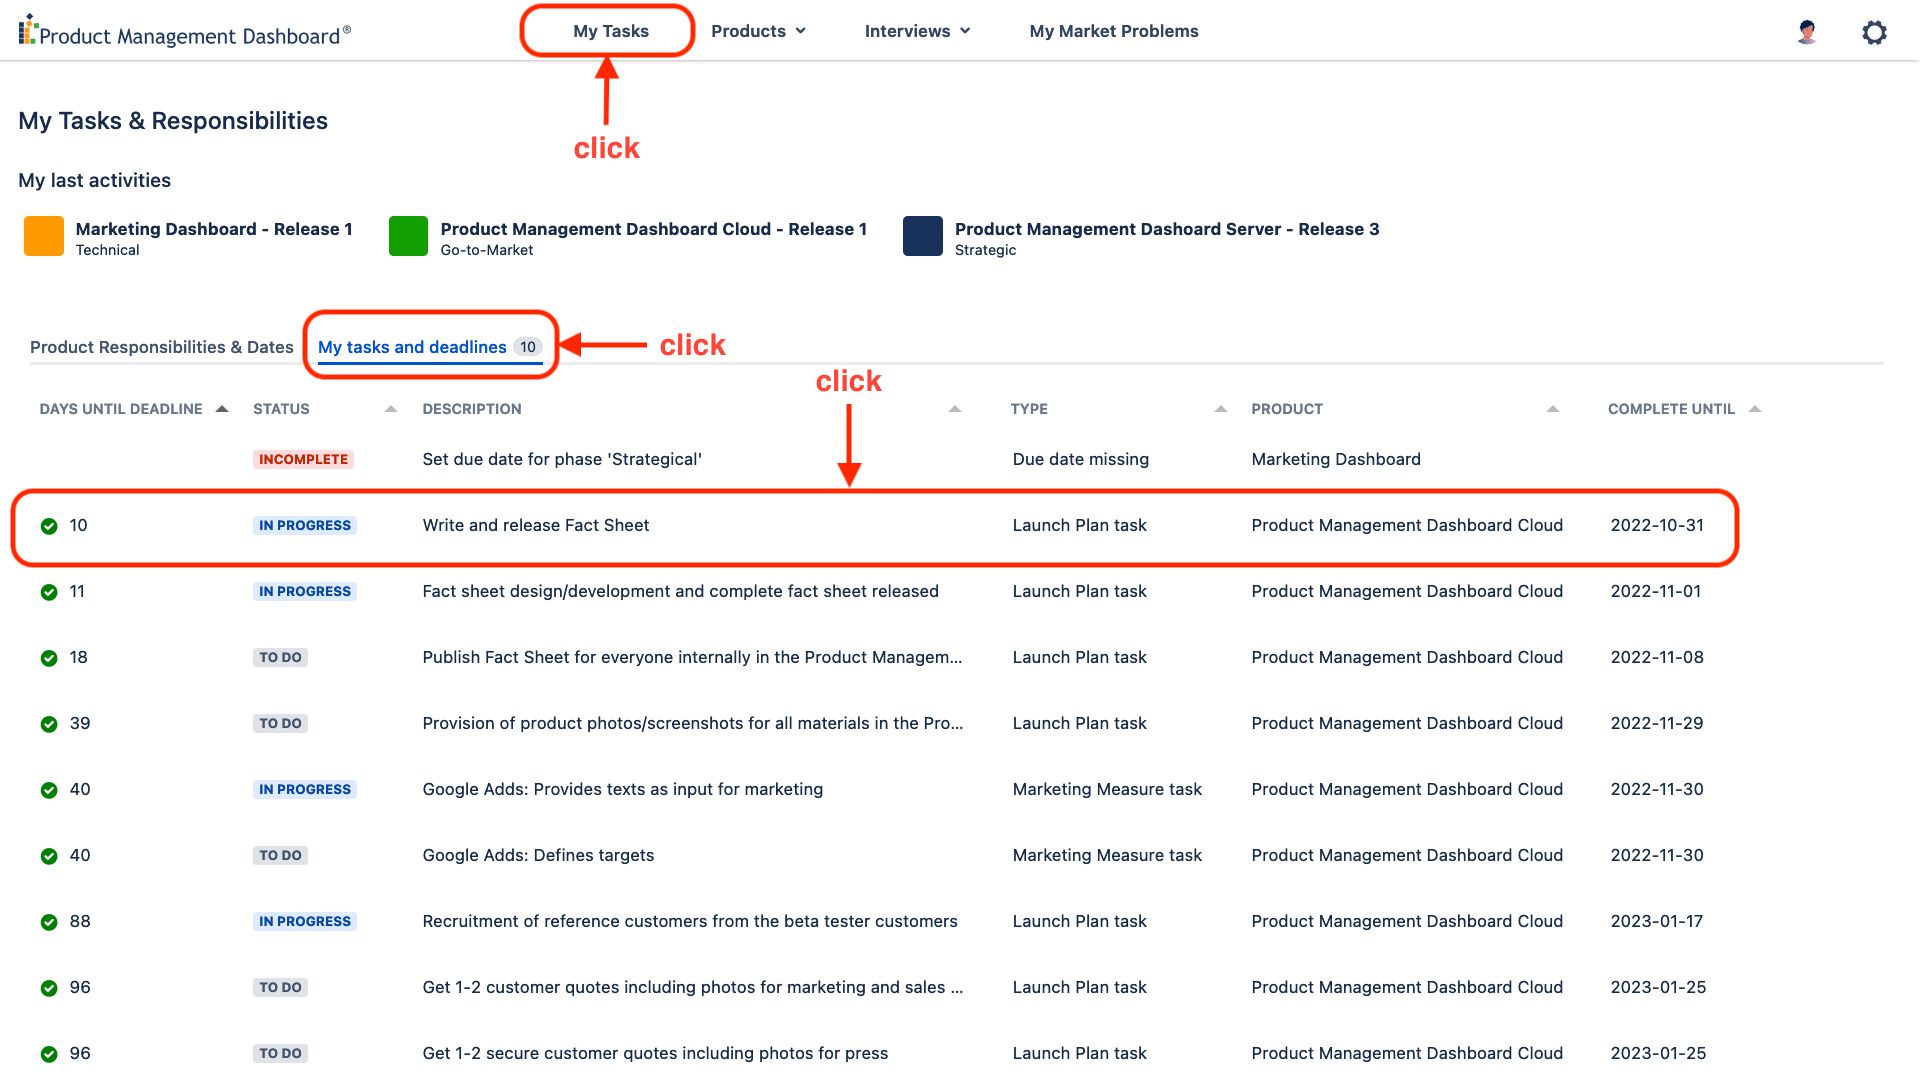This screenshot has height=1080, width=1920.
Task: Click the INCOMPLETE status badge
Action: (x=303, y=459)
